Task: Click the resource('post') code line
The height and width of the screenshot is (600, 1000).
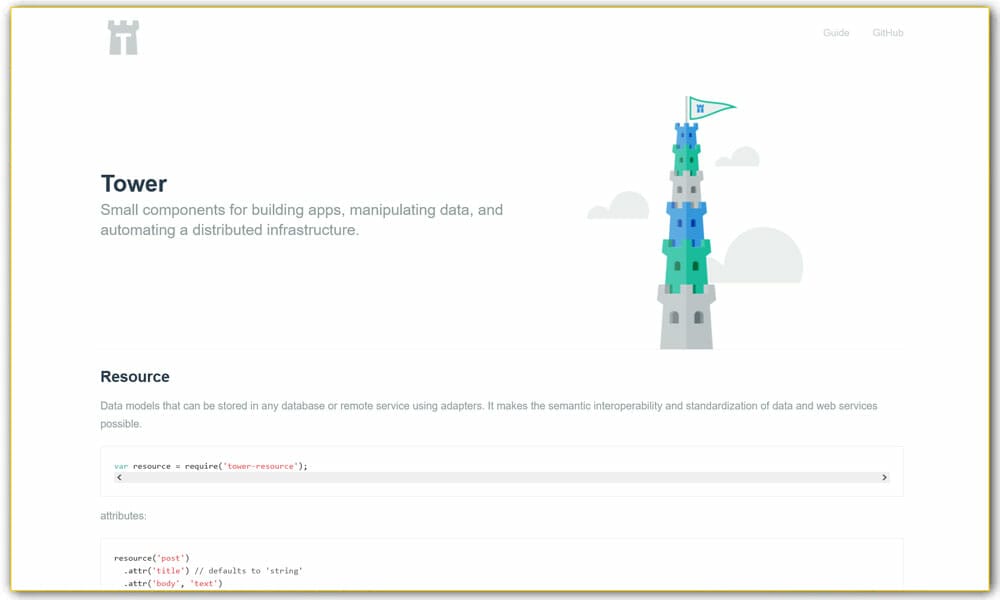Action: pos(151,558)
